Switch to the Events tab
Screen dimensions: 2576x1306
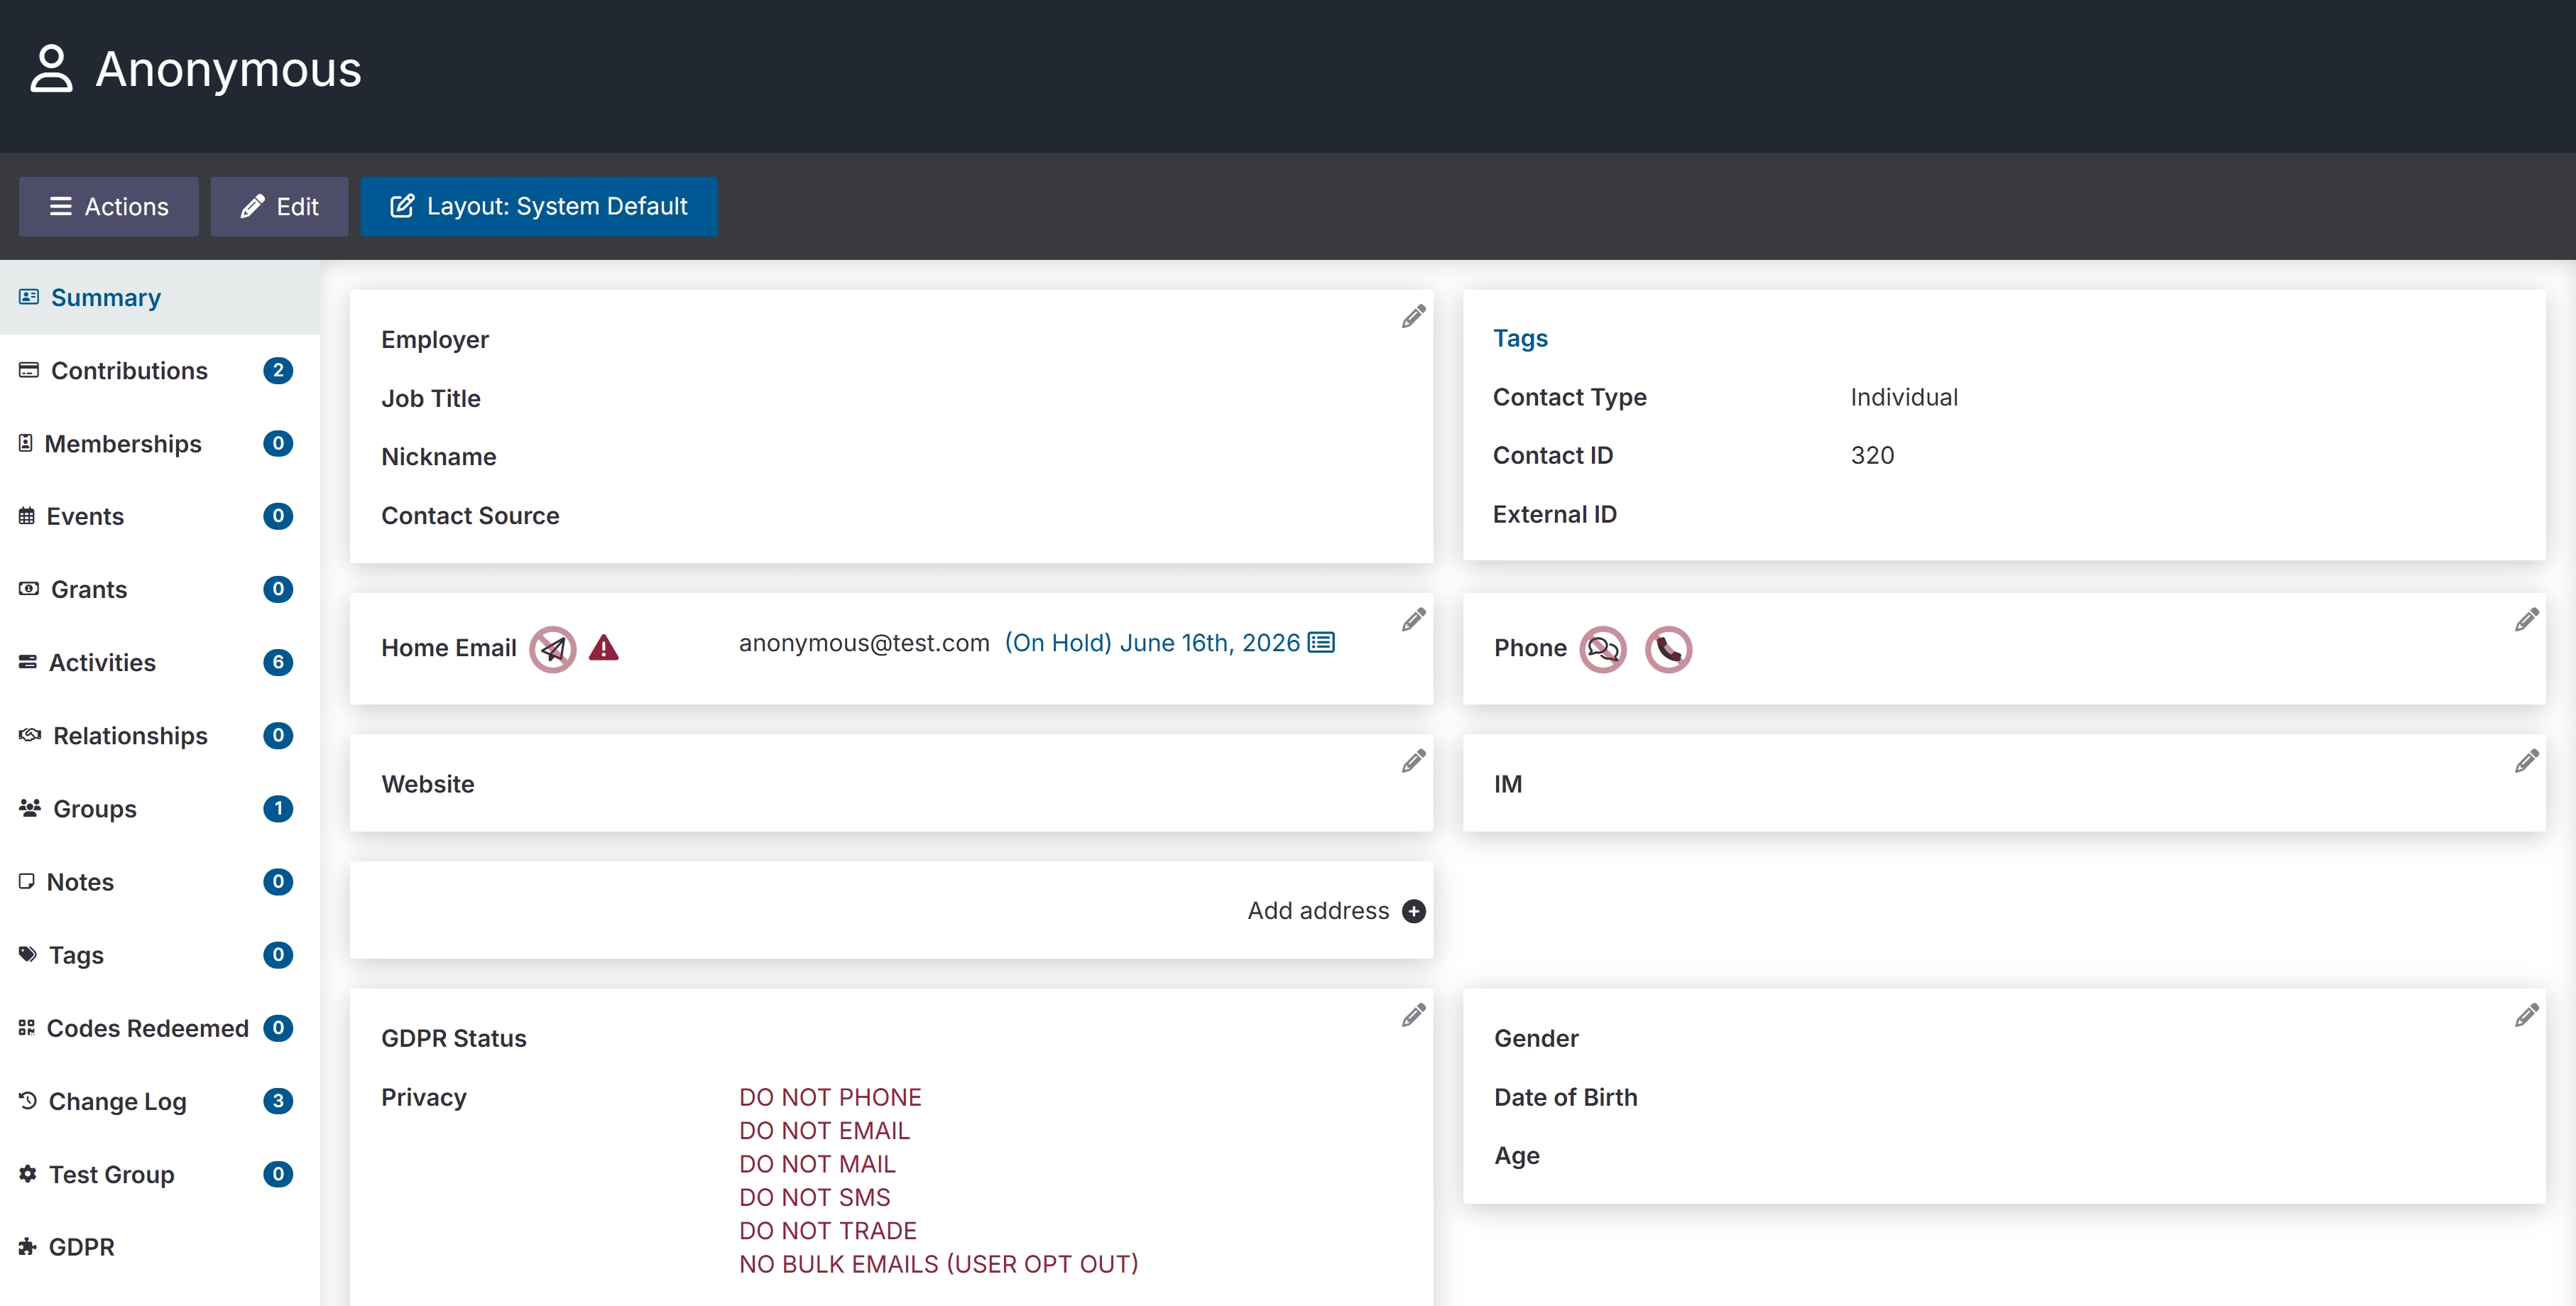(160, 516)
